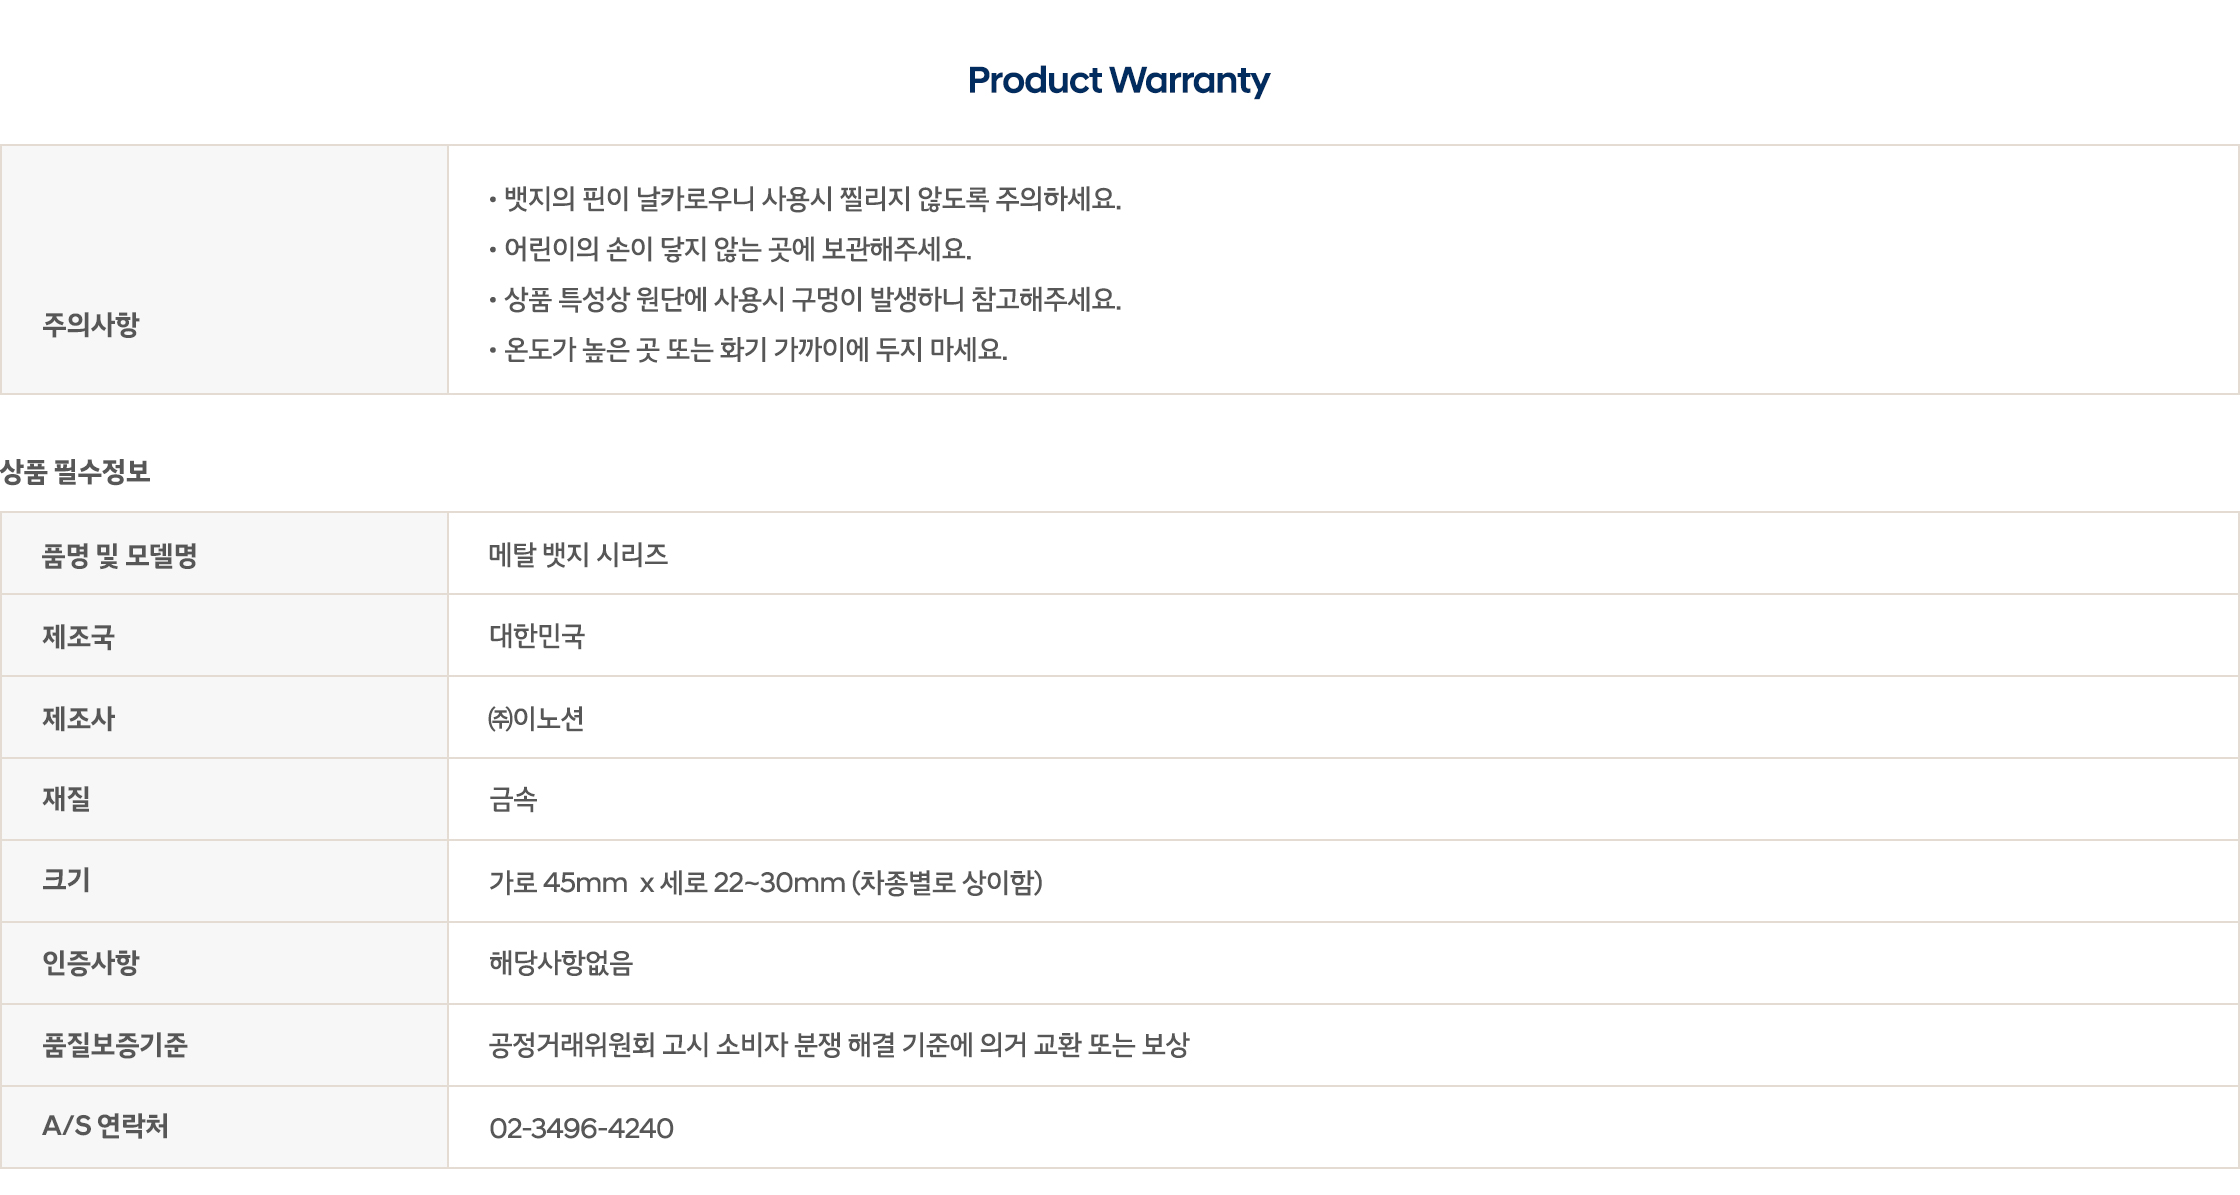
Task: Click the keep away from children notice
Action: click(737, 249)
